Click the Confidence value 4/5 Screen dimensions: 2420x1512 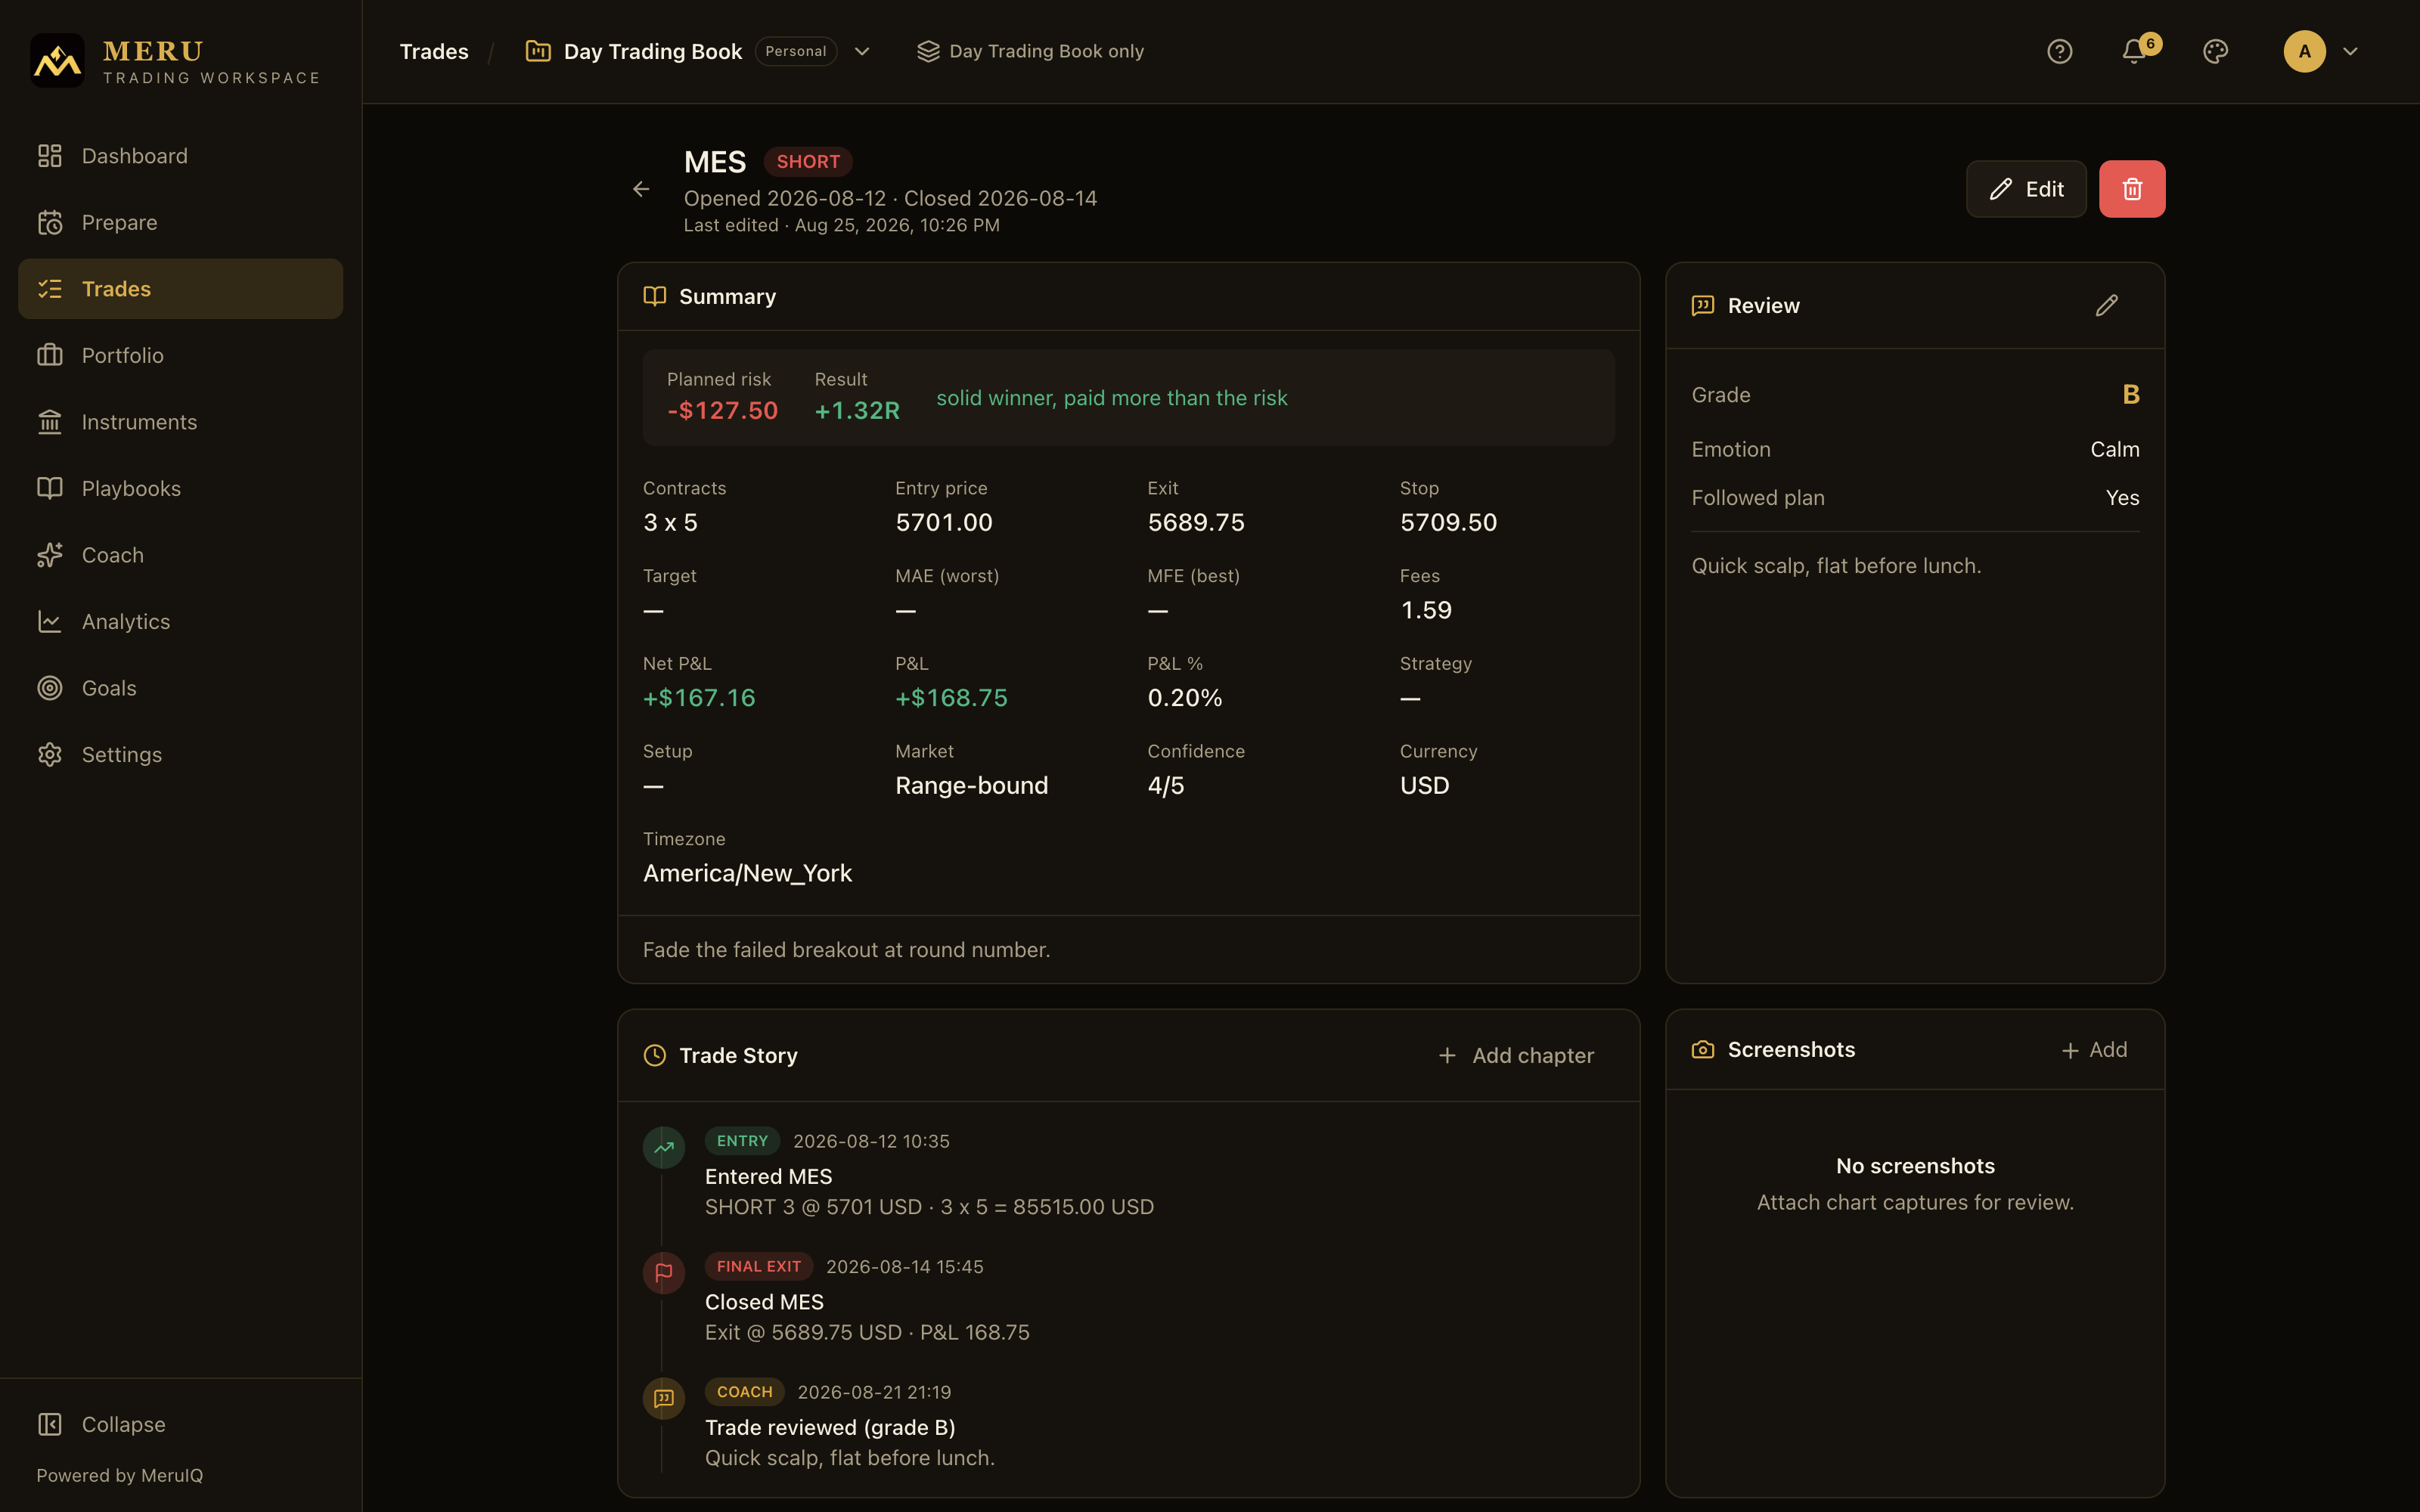tap(1165, 786)
